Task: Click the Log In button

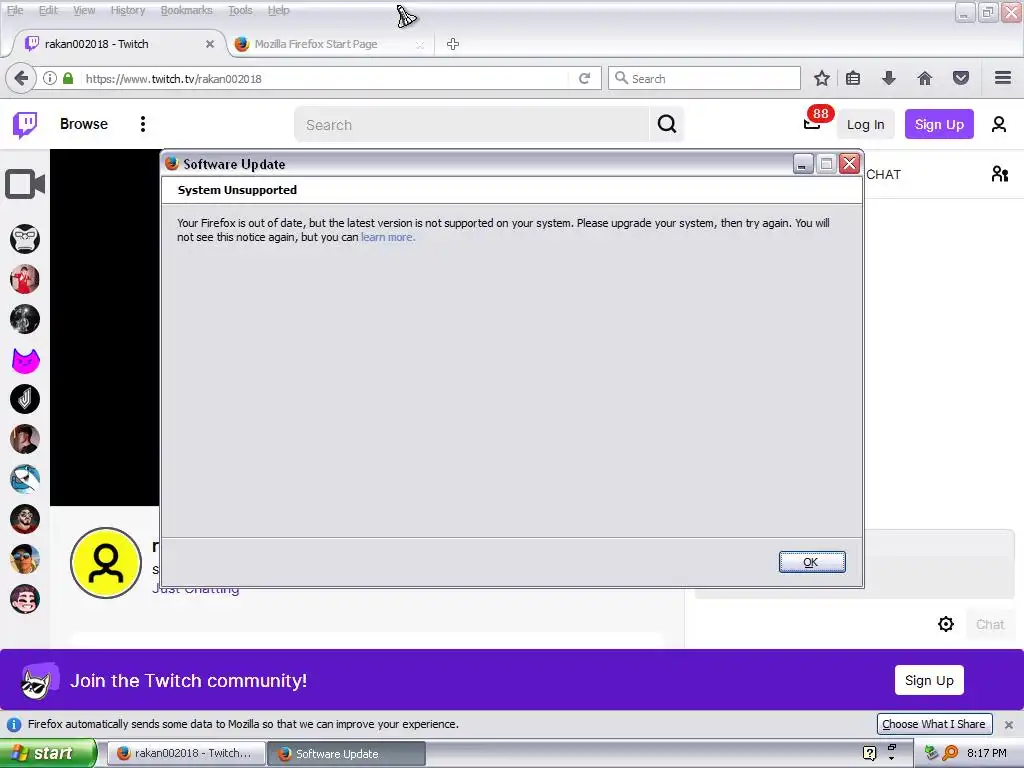Action: click(865, 124)
